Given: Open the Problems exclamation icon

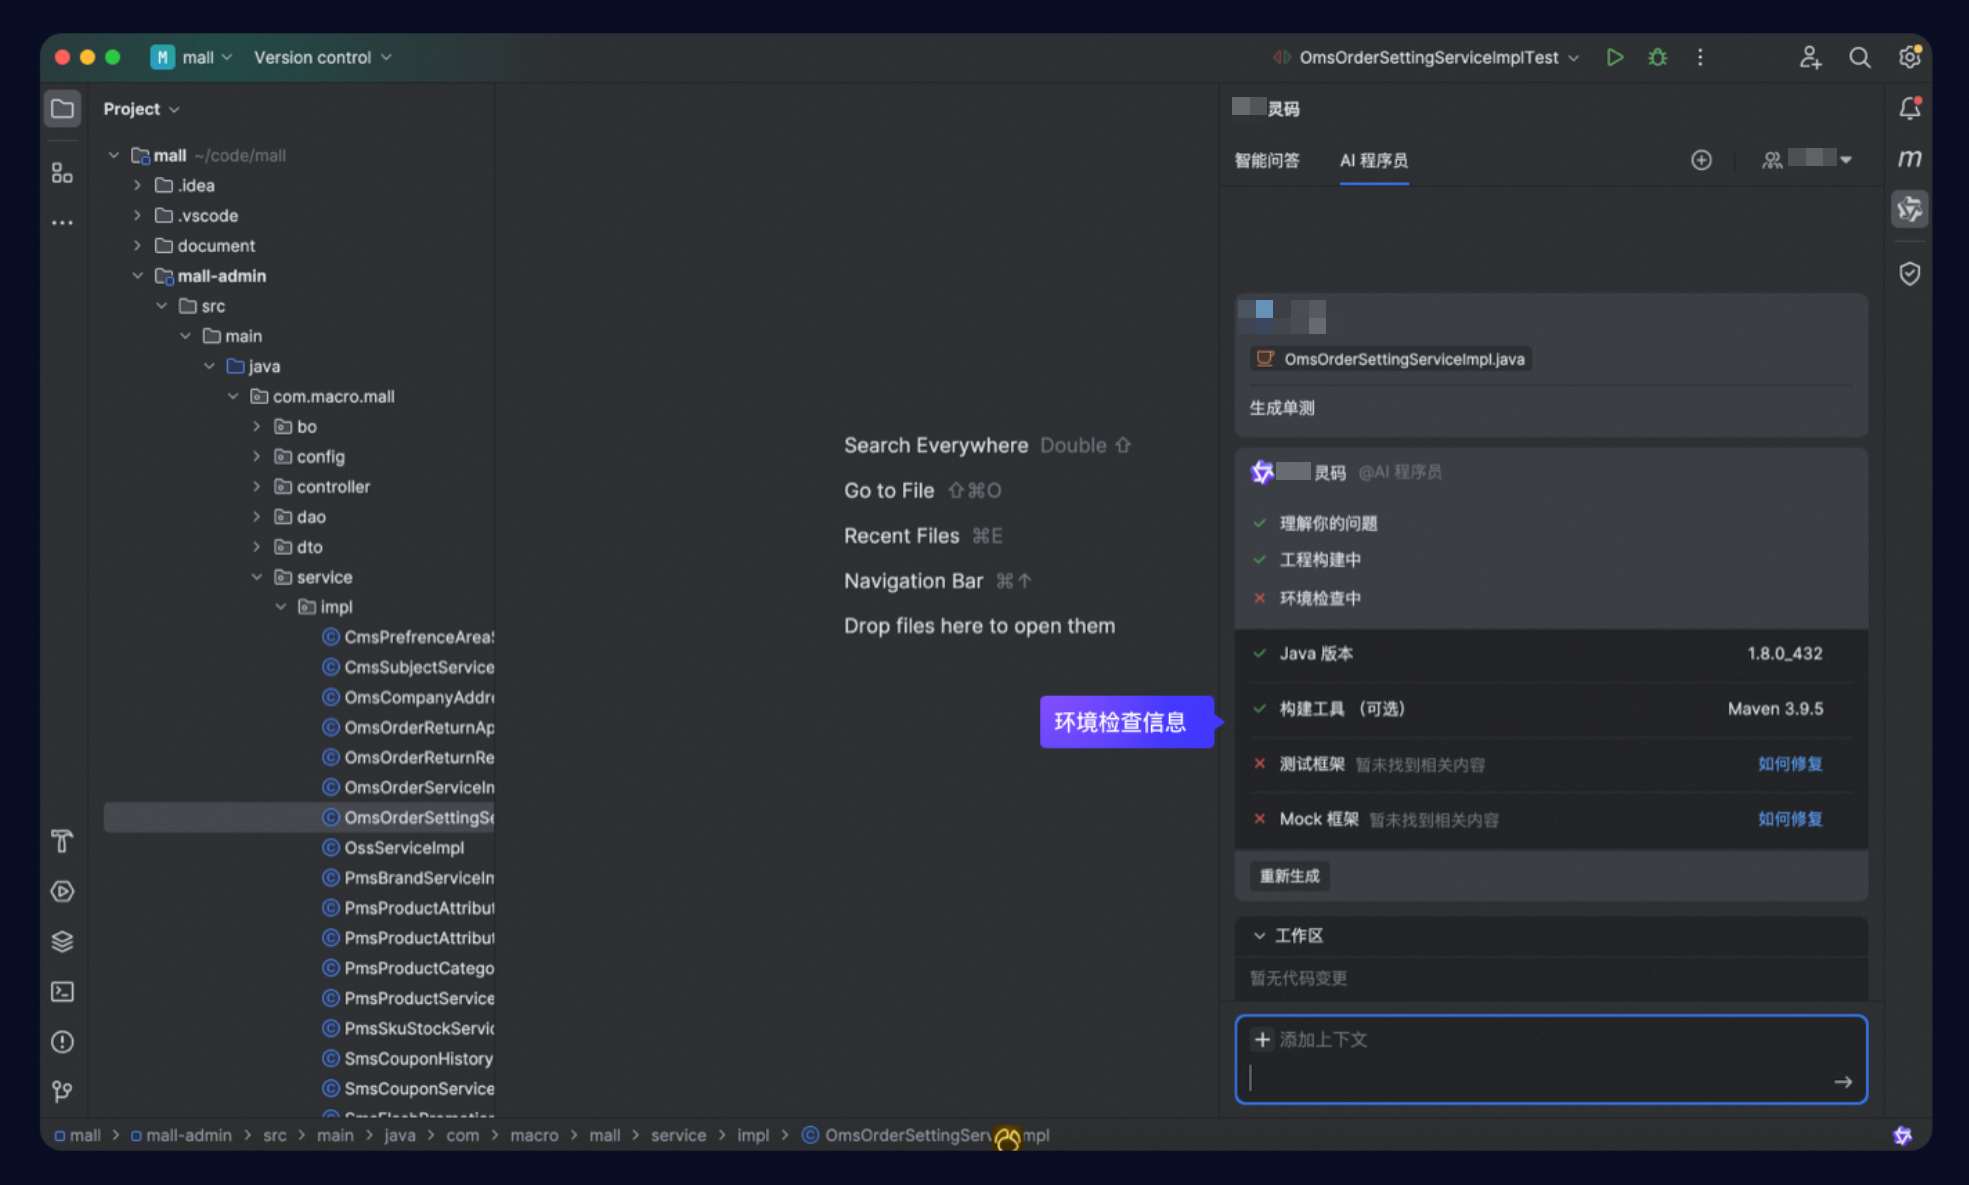Looking at the screenshot, I should [x=62, y=1042].
